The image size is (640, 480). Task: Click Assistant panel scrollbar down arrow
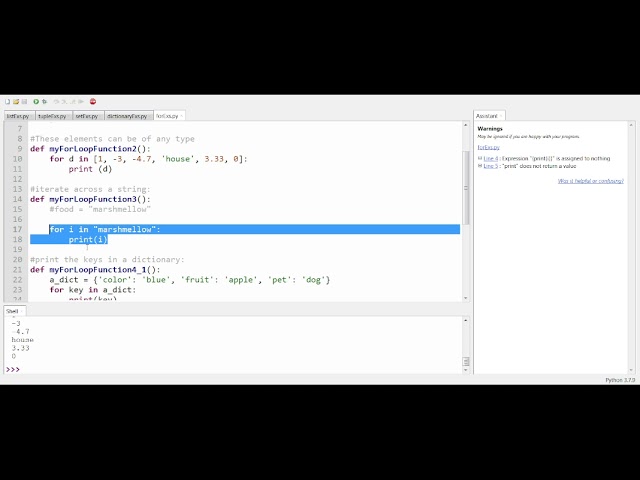coord(631,370)
